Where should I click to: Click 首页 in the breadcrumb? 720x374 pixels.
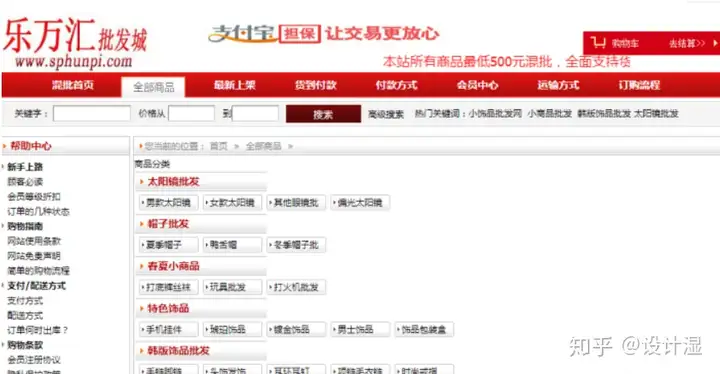(x=219, y=146)
